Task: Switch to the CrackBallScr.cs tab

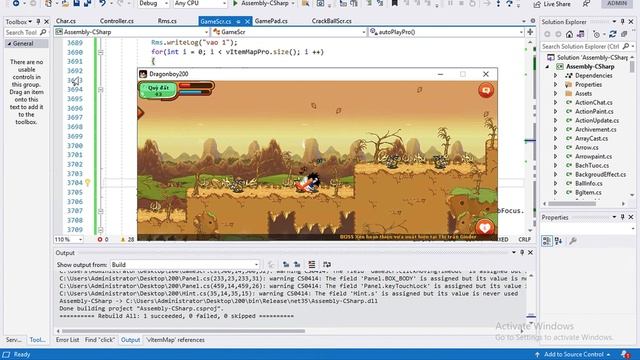Action: pyautogui.click(x=331, y=21)
